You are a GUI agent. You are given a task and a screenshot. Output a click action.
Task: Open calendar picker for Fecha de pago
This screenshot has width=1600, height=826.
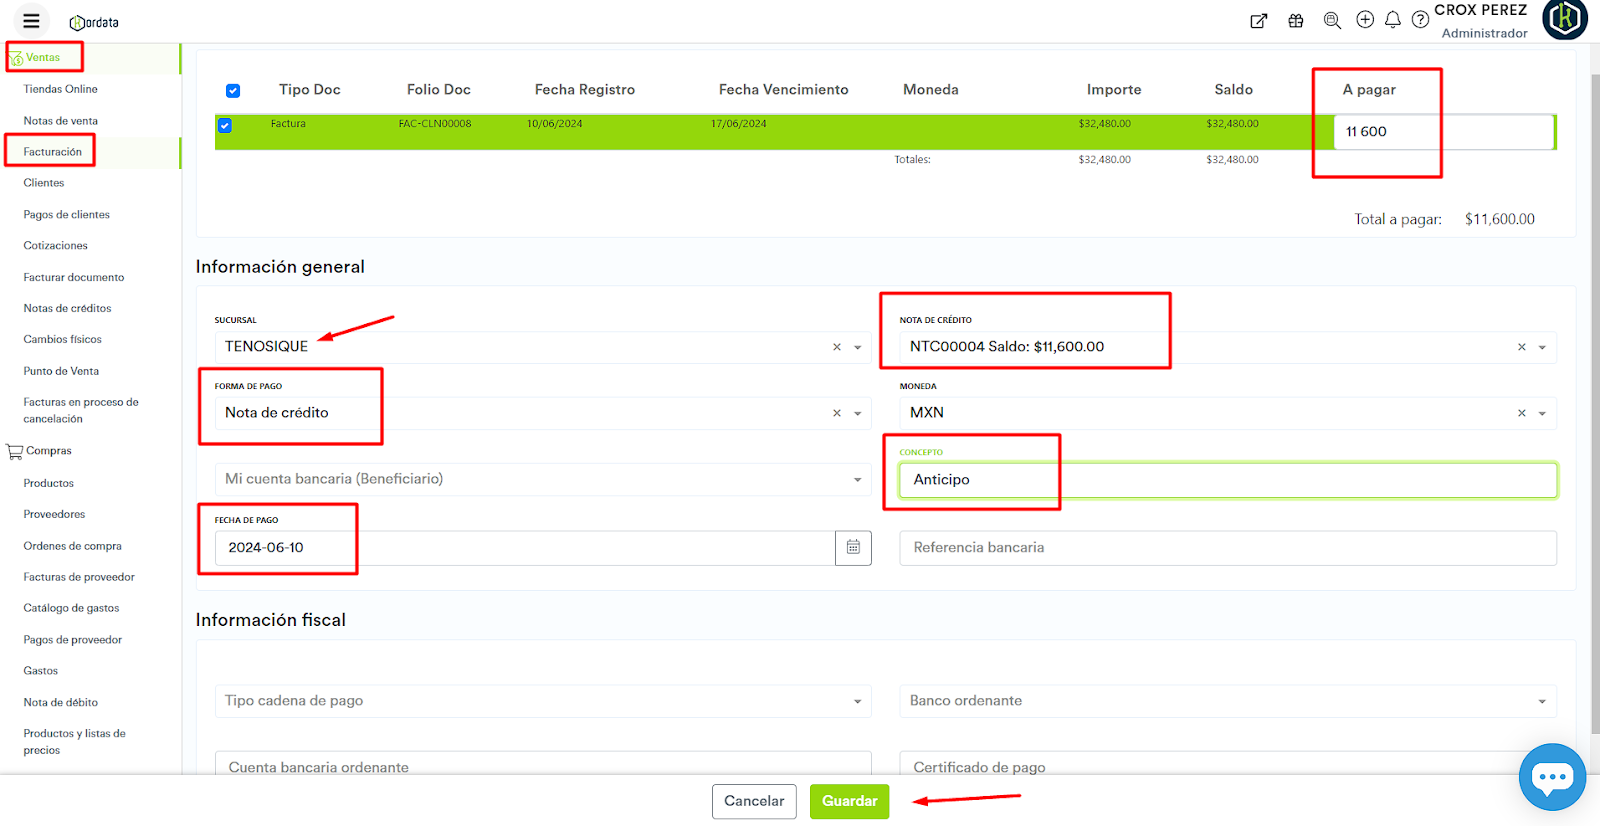[x=853, y=548]
